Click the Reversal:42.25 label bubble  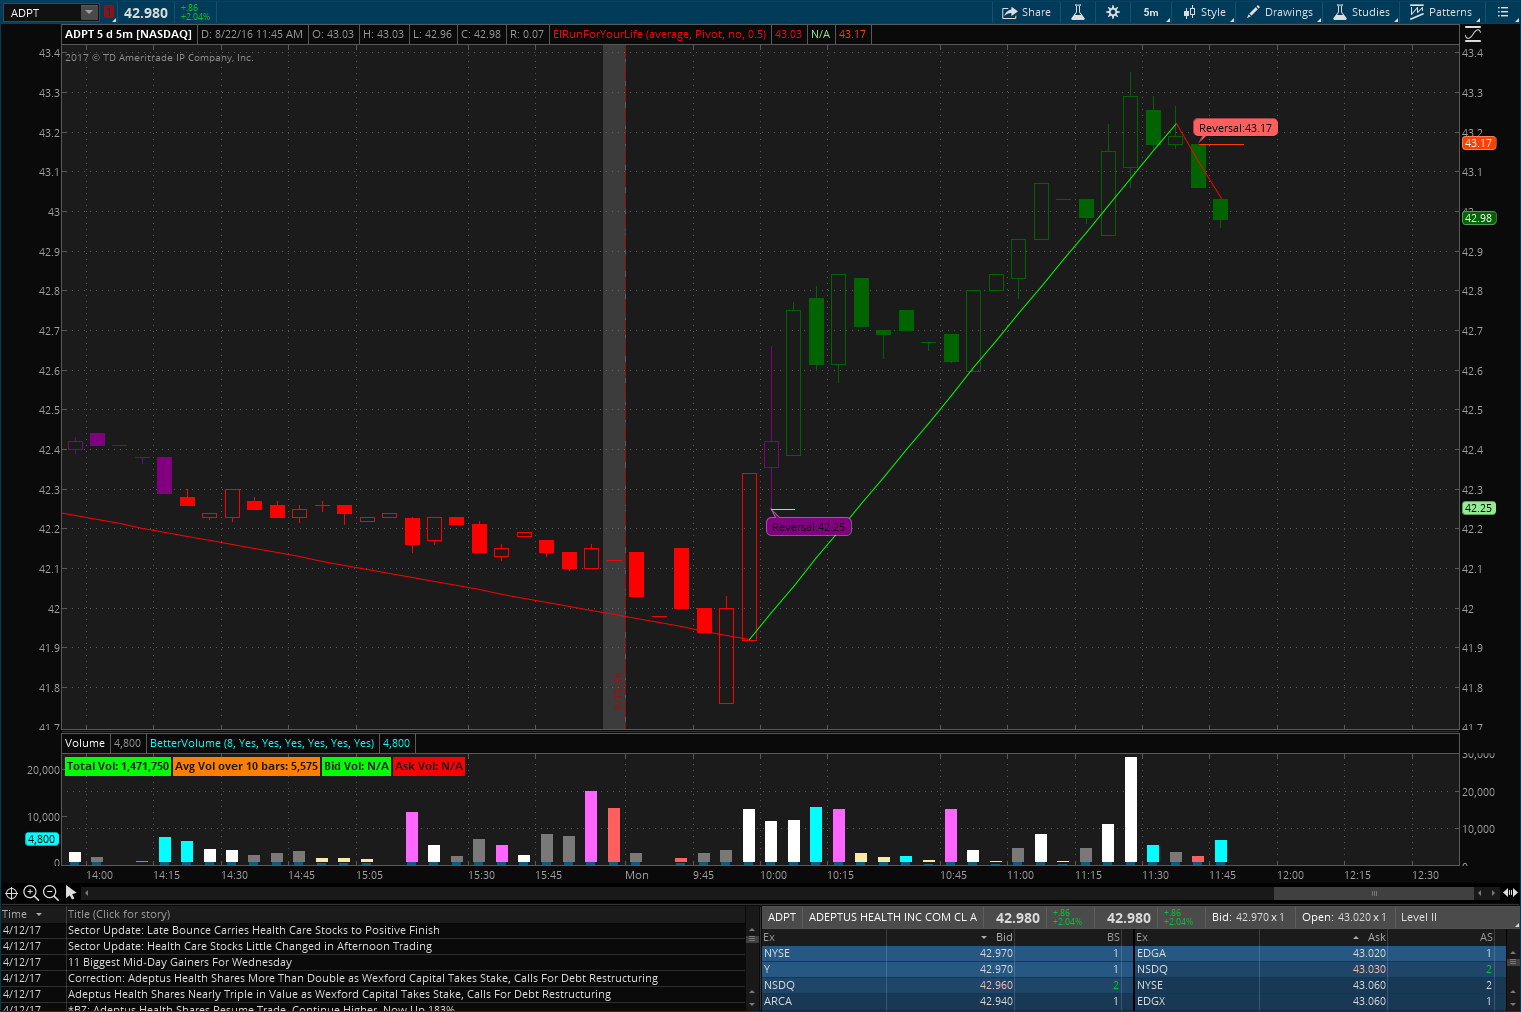tap(808, 527)
